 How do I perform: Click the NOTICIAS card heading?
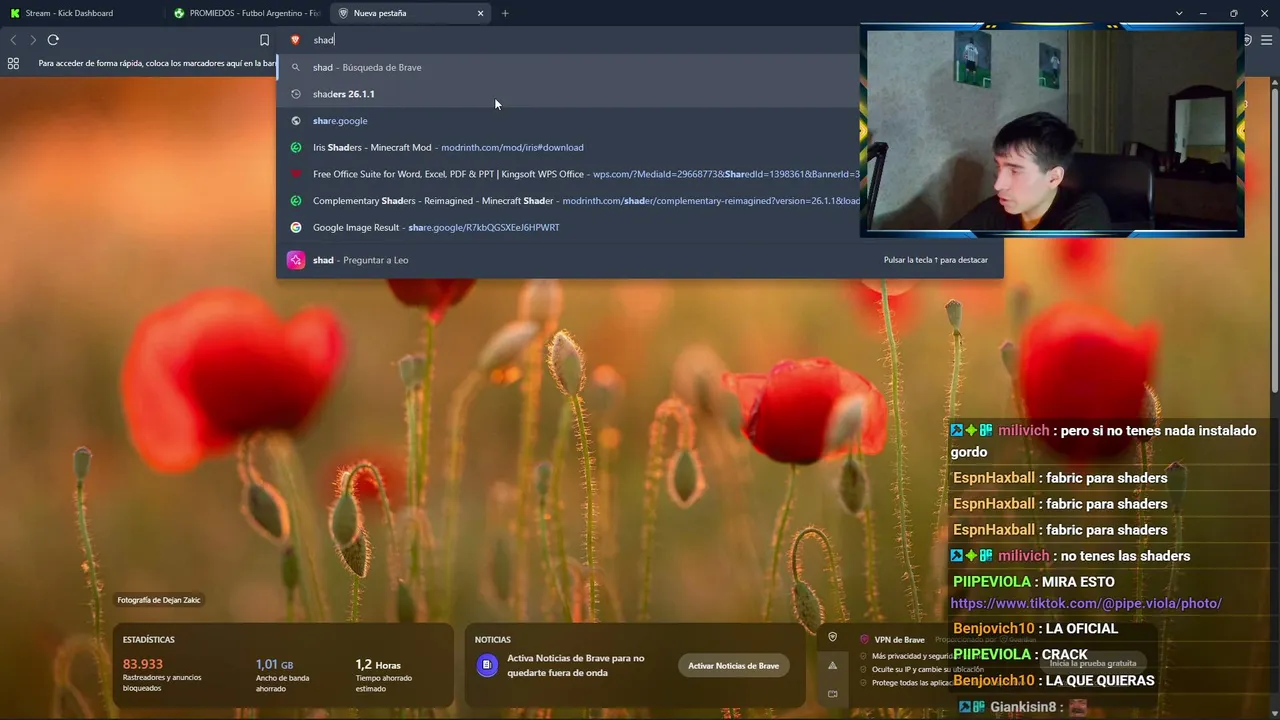coord(493,640)
